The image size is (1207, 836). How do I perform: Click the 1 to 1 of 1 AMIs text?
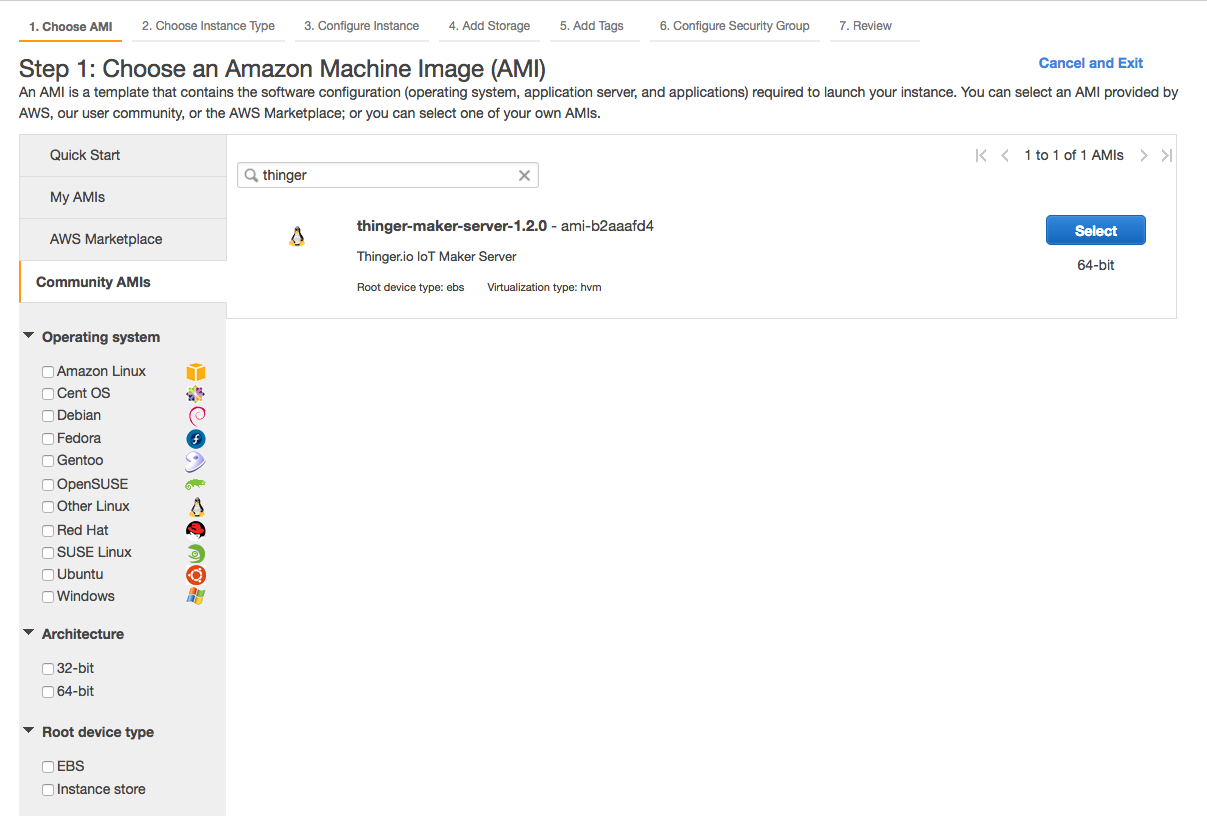pyautogui.click(x=1074, y=155)
